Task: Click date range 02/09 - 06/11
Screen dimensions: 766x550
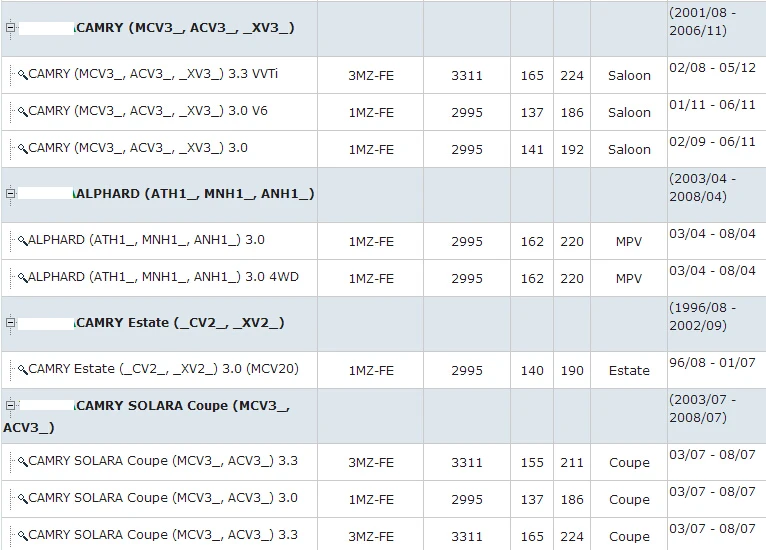Action: (x=712, y=142)
